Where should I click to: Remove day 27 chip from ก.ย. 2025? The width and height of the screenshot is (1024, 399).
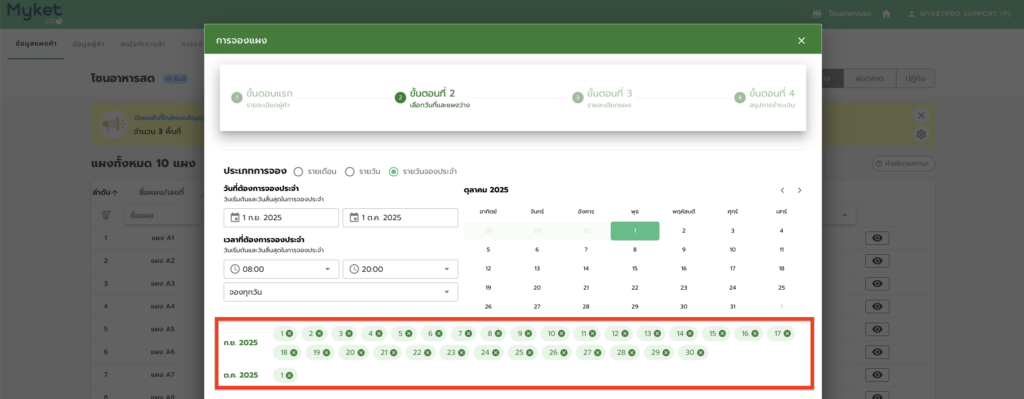pos(597,353)
